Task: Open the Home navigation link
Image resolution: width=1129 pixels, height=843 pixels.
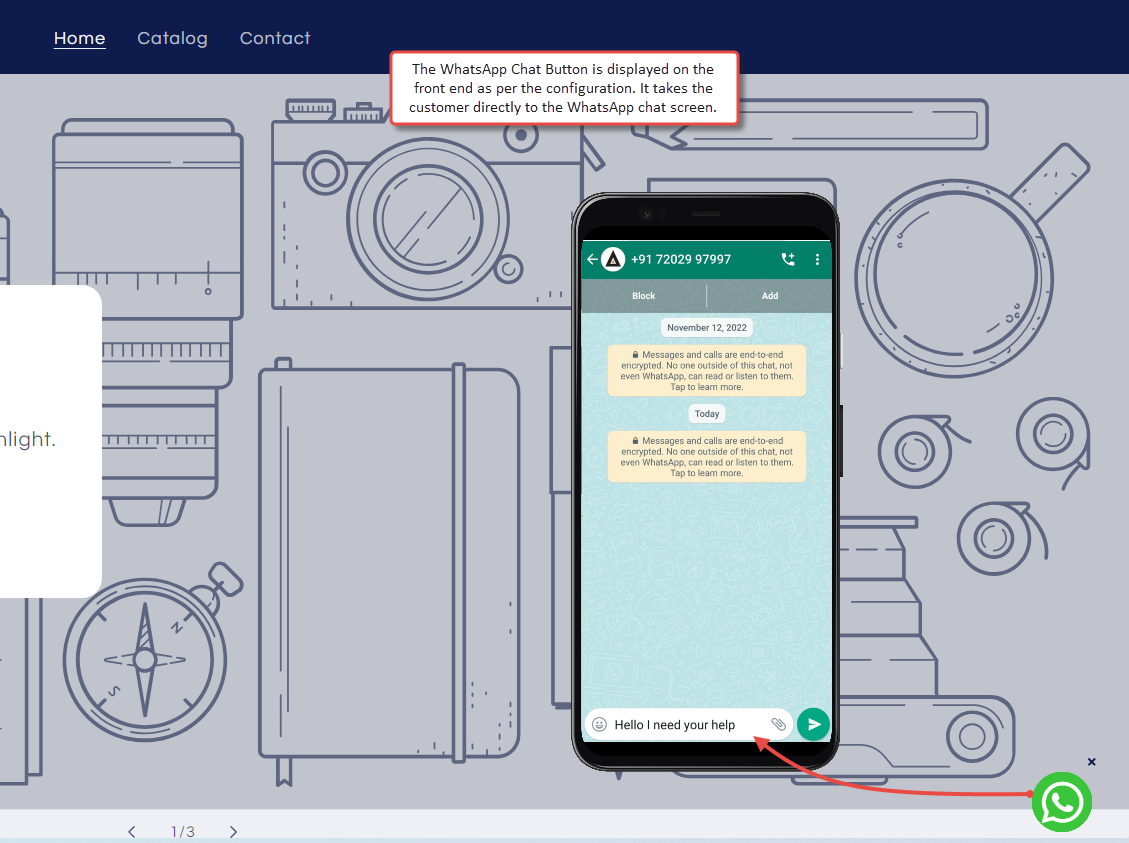Action: (x=79, y=38)
